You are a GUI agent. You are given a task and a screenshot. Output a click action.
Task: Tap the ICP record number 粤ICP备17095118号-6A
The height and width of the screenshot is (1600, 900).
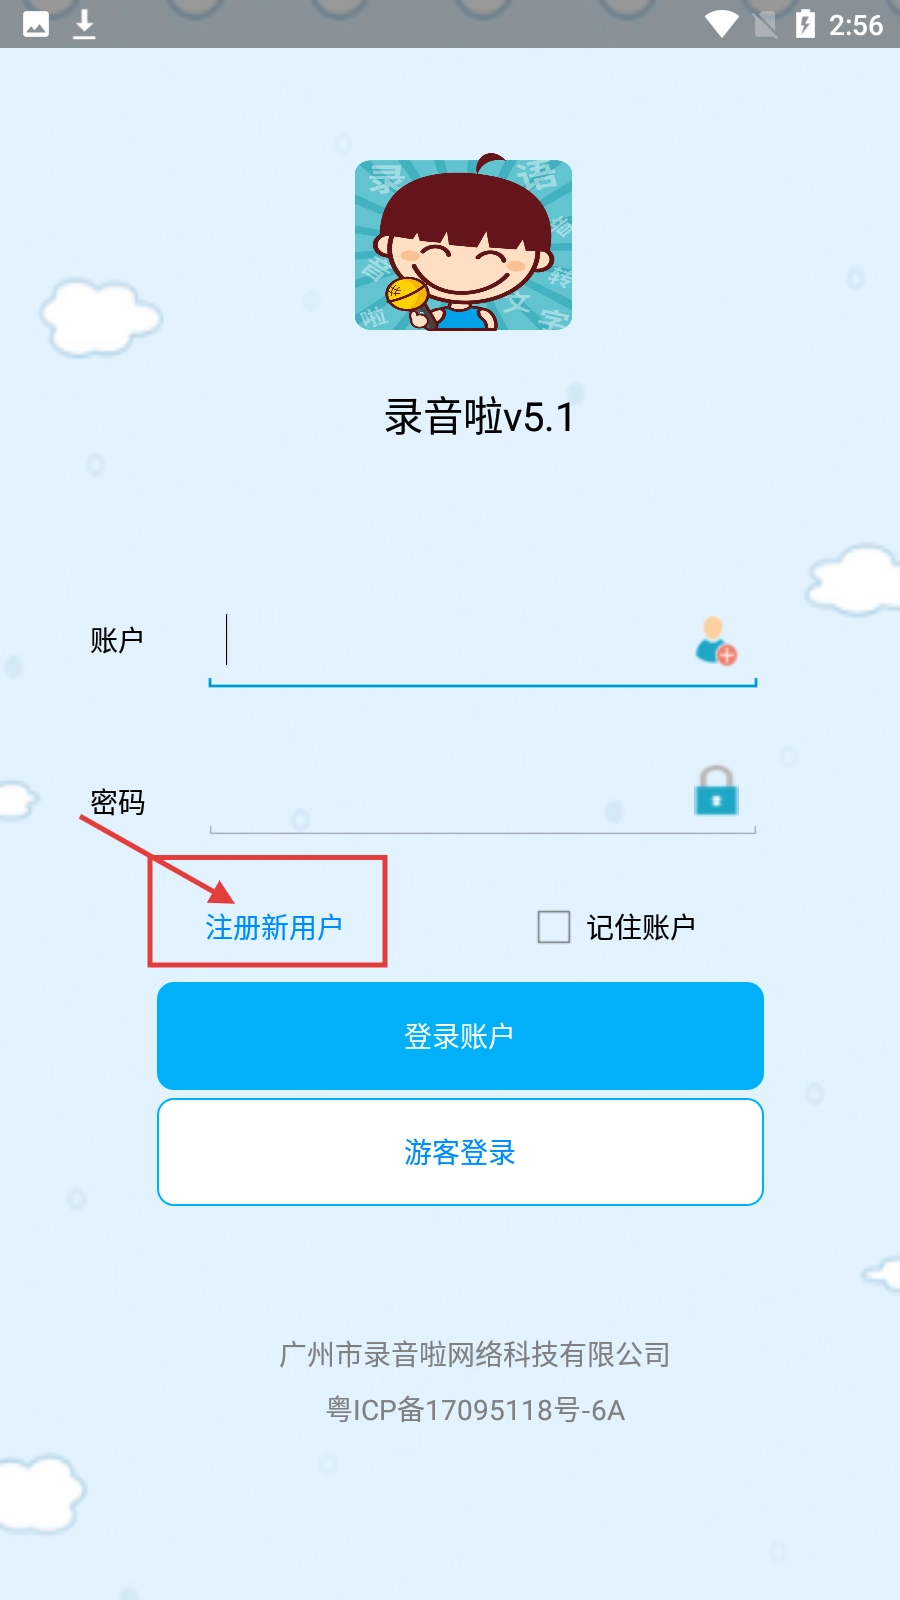click(476, 1410)
